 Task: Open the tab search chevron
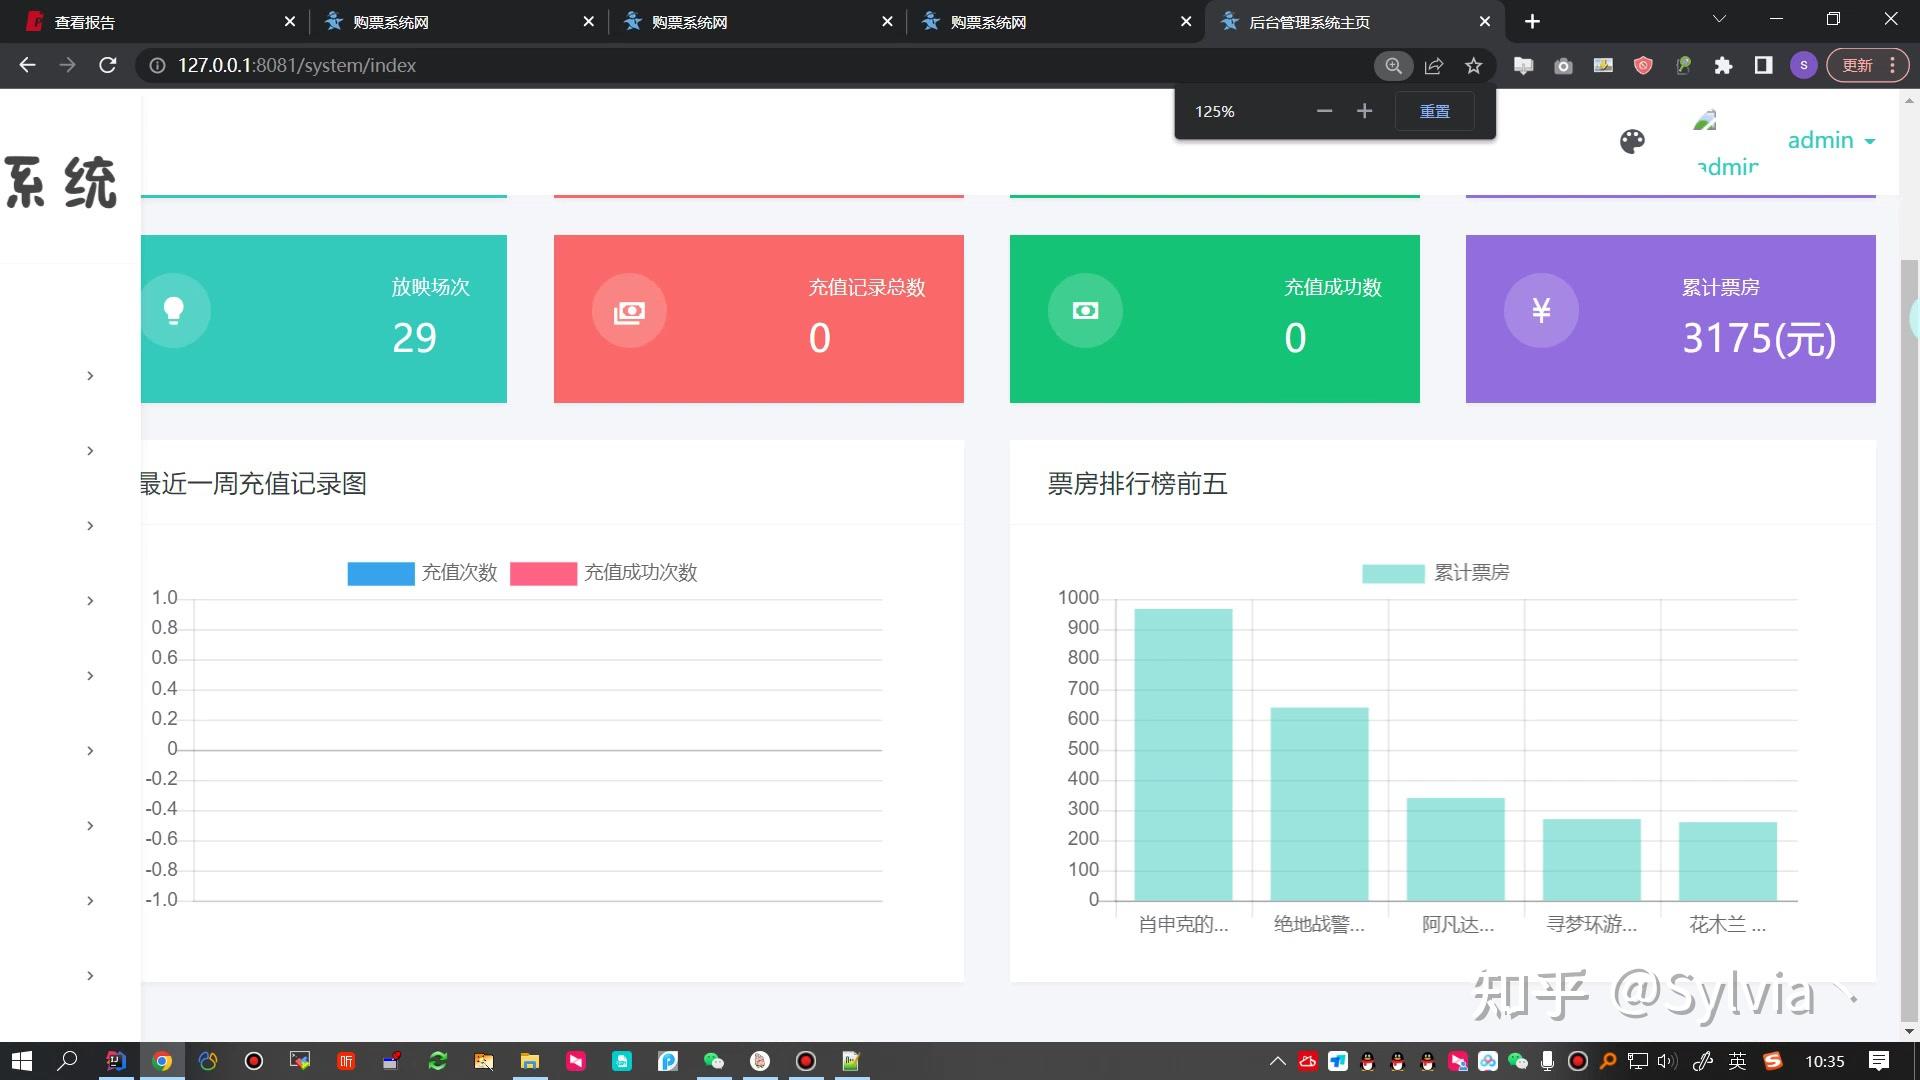click(1719, 19)
